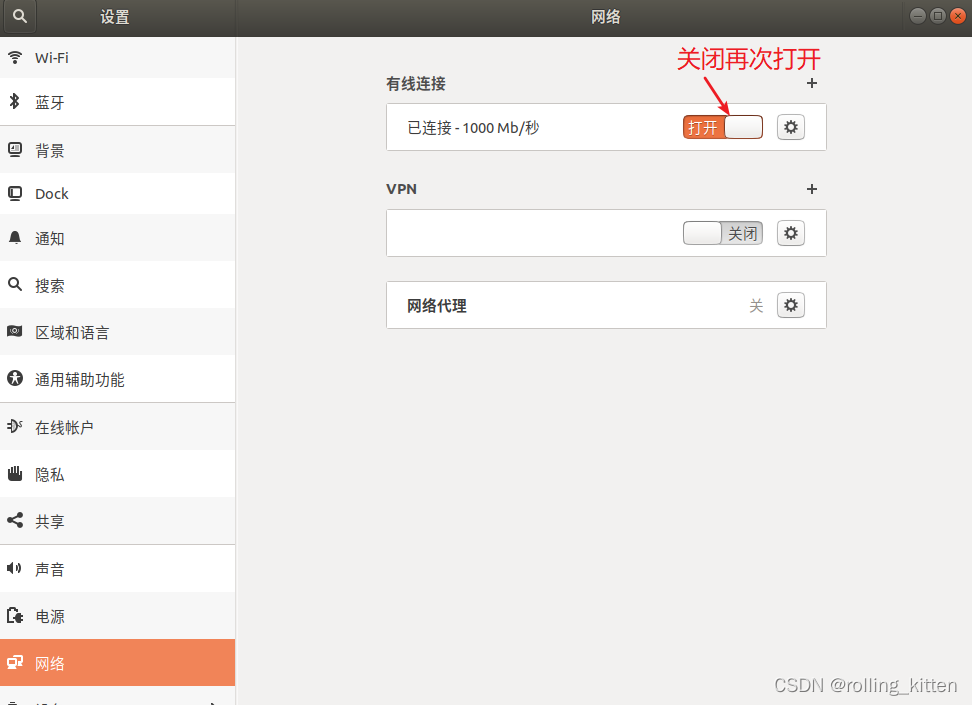
Task: Click the 网络 window title
Action: point(605,17)
